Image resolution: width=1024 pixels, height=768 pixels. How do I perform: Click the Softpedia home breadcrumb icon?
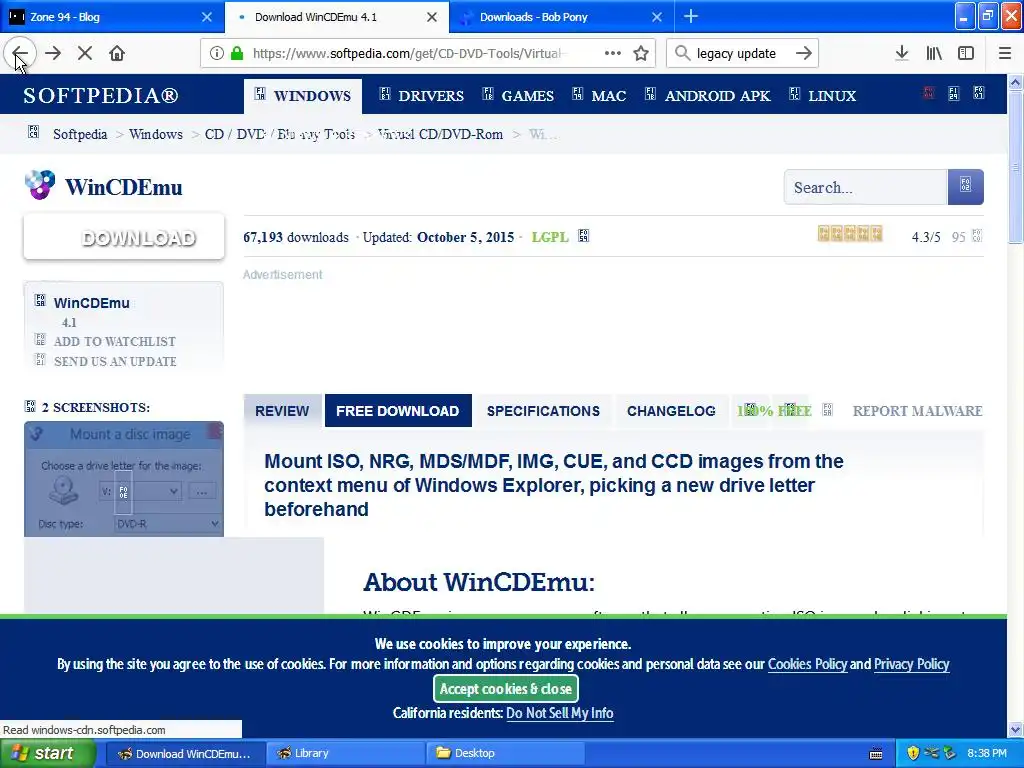click(x=33, y=133)
